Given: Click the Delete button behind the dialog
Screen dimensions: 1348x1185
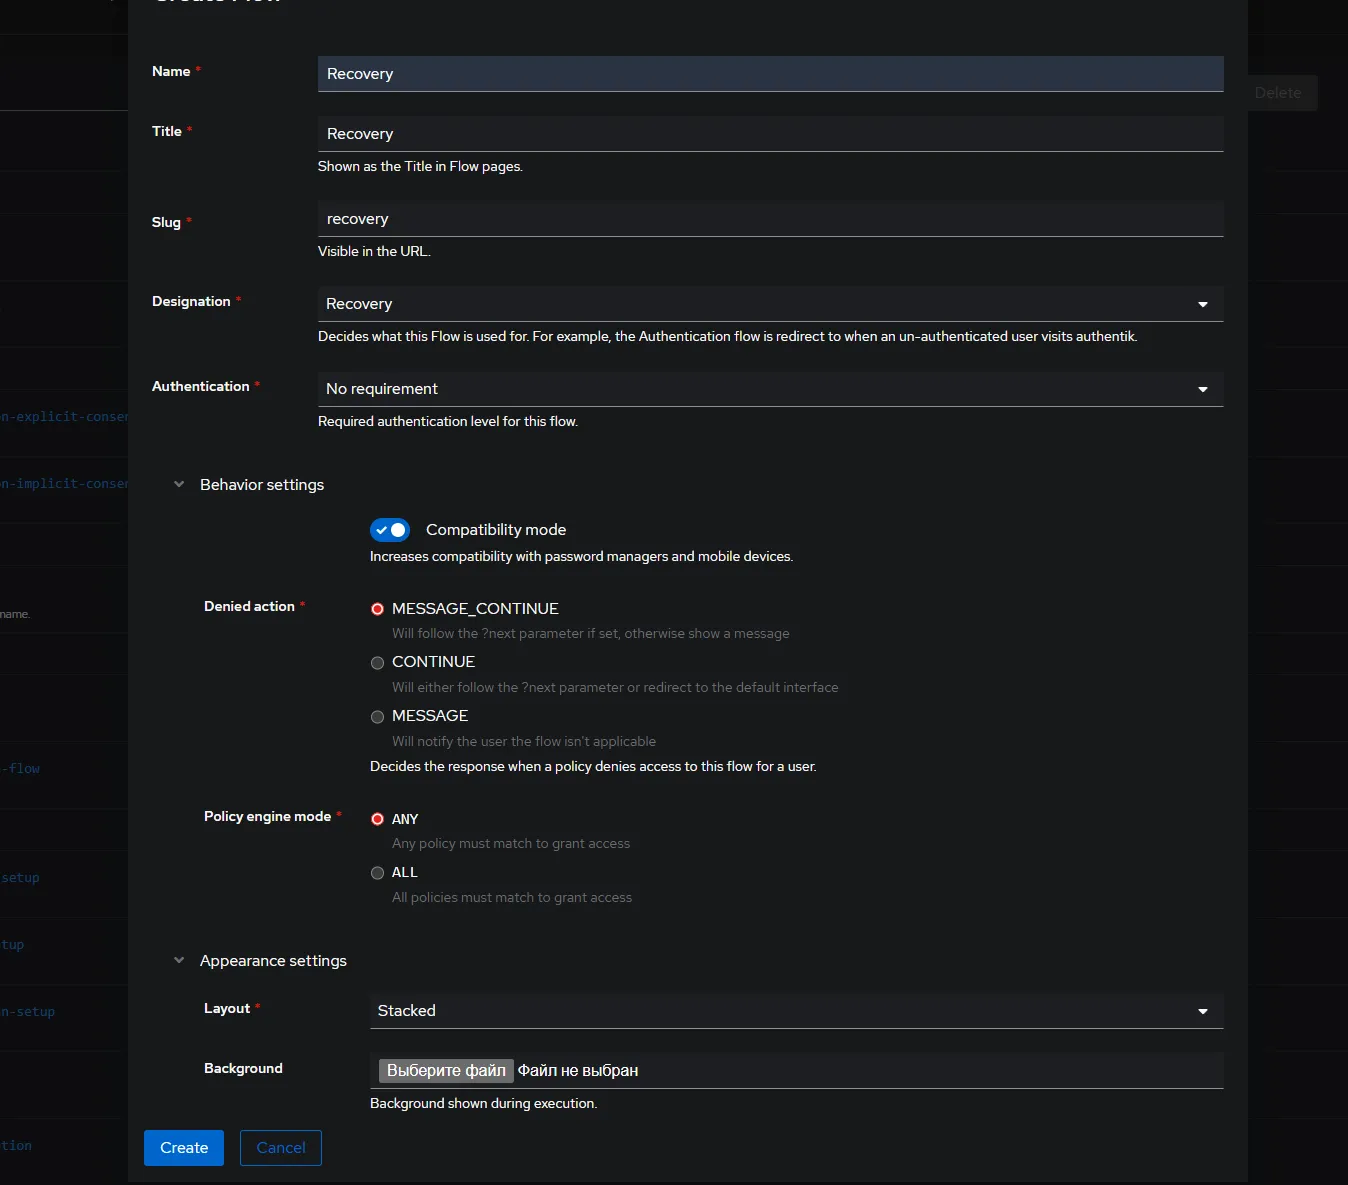Looking at the screenshot, I should (x=1278, y=92).
